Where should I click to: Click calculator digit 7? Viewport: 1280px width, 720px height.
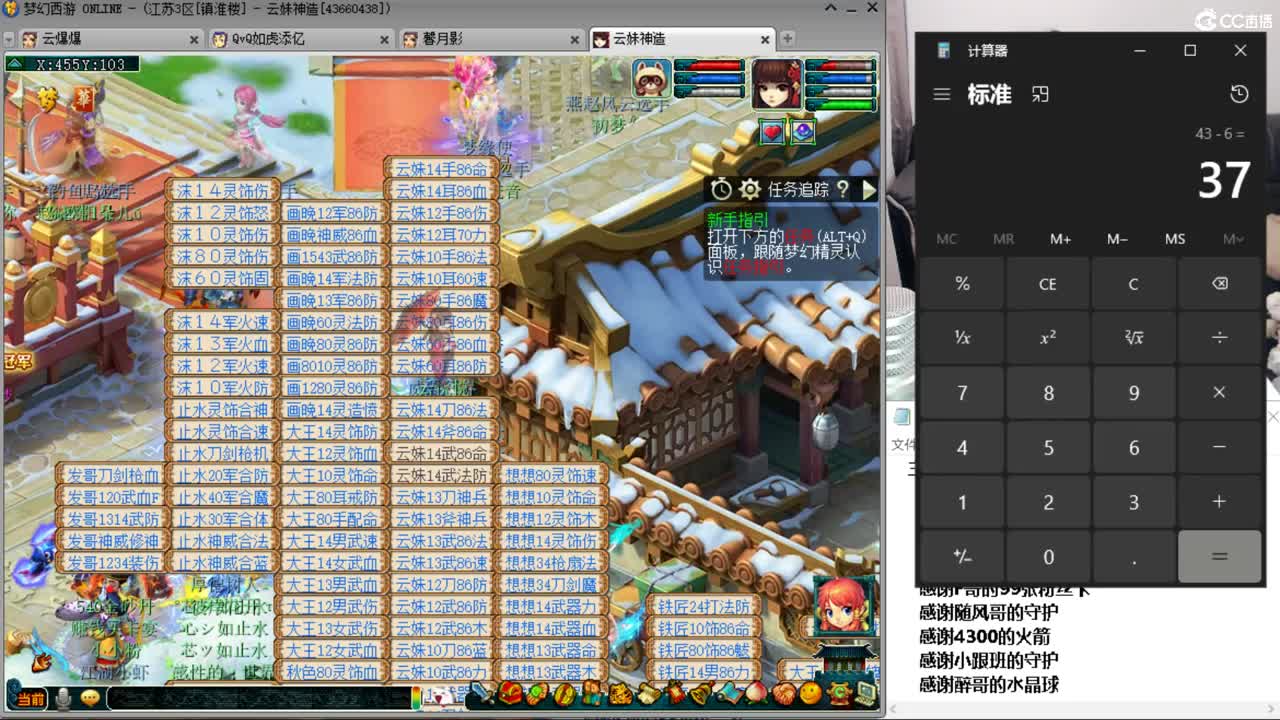[x=962, y=393]
